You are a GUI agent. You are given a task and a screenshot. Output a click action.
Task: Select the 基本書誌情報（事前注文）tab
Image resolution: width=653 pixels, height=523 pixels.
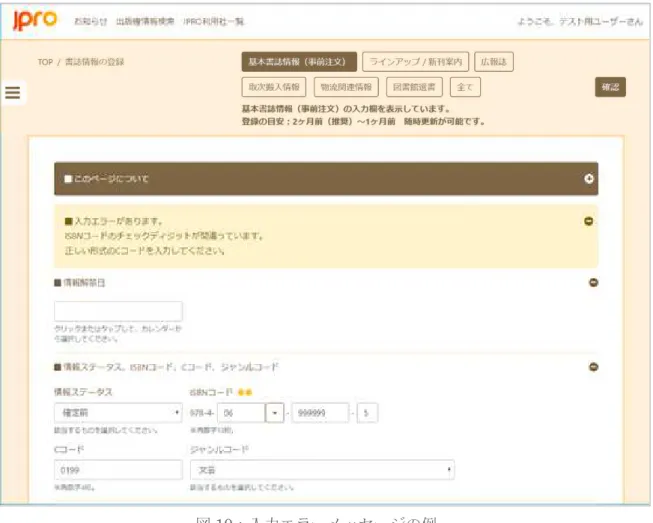click(299, 62)
